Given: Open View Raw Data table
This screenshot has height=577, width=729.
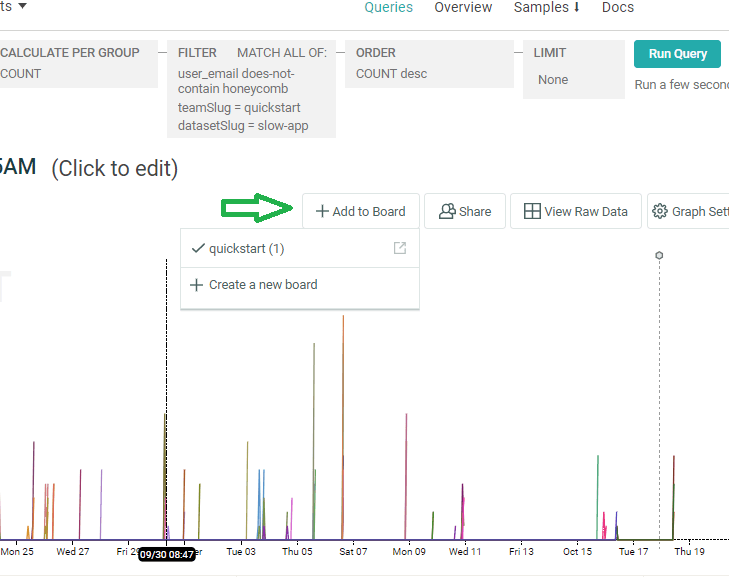Looking at the screenshot, I should click(x=575, y=211).
